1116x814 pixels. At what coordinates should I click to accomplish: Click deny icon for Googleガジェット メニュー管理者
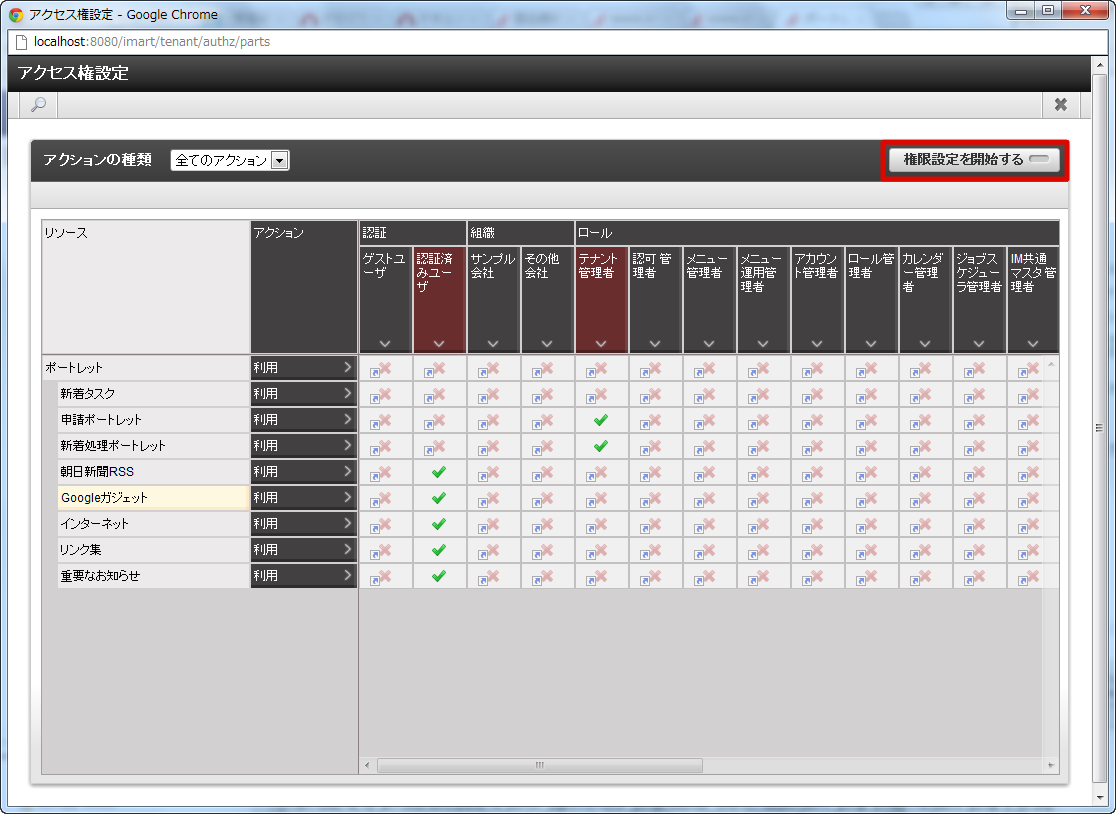point(705,499)
